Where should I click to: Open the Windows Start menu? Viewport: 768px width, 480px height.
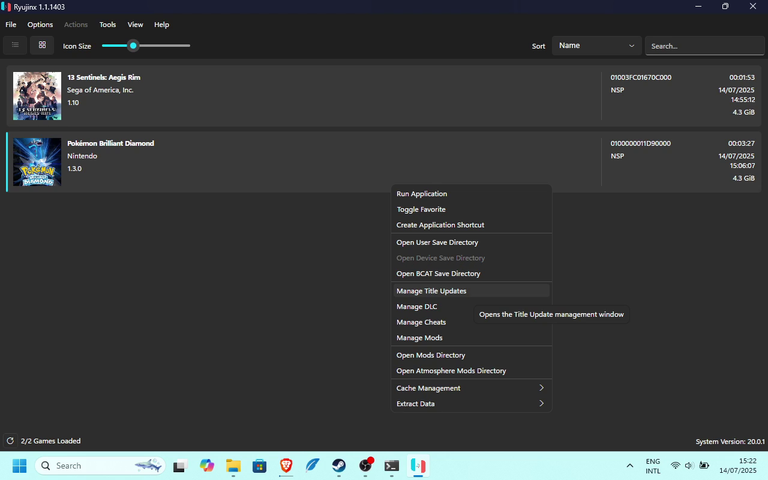click(x=20, y=466)
